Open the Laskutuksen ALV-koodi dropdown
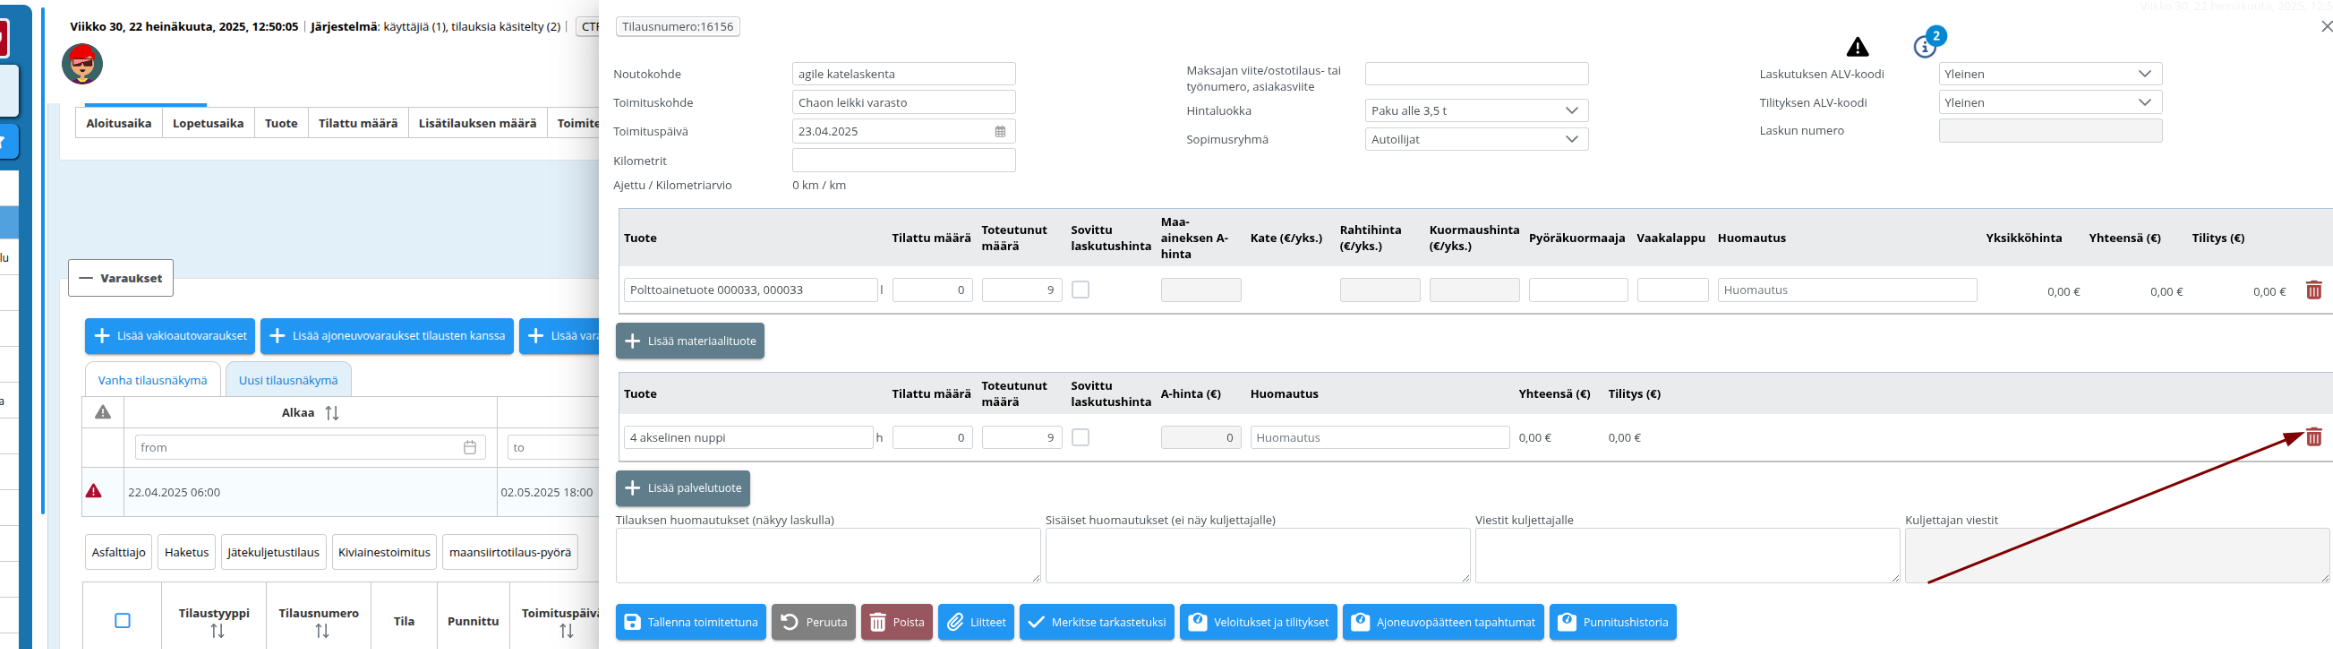The width and height of the screenshot is (2333, 649). click(2049, 74)
